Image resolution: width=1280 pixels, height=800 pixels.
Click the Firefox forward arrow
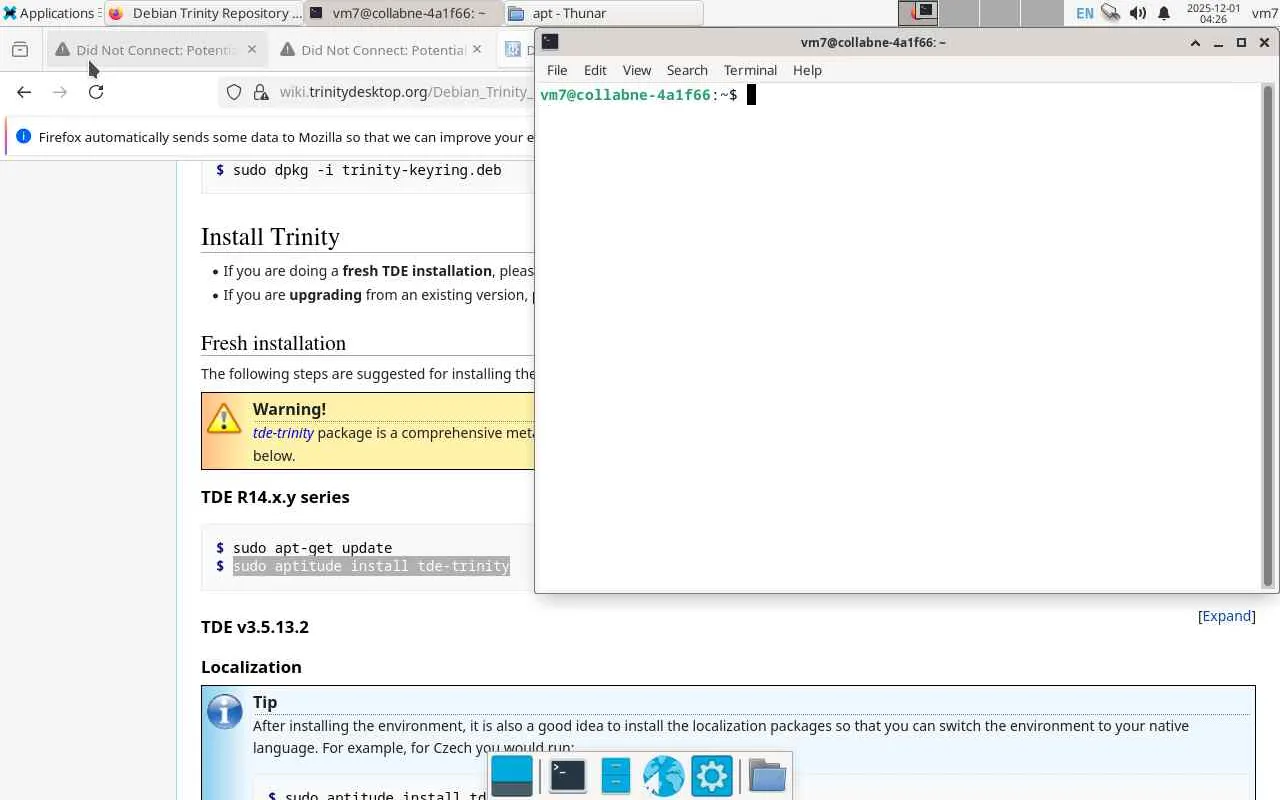pyautogui.click(x=60, y=92)
